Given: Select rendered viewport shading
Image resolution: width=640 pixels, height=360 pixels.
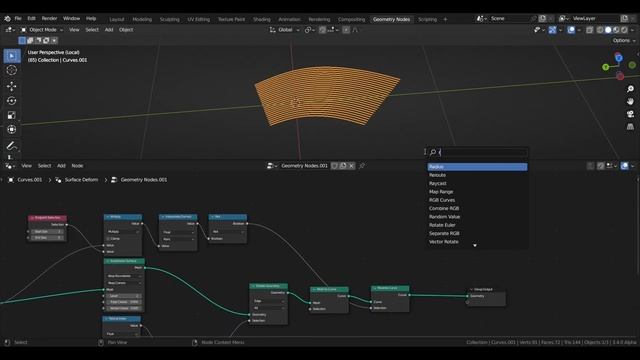Looking at the screenshot, I should coord(624,30).
